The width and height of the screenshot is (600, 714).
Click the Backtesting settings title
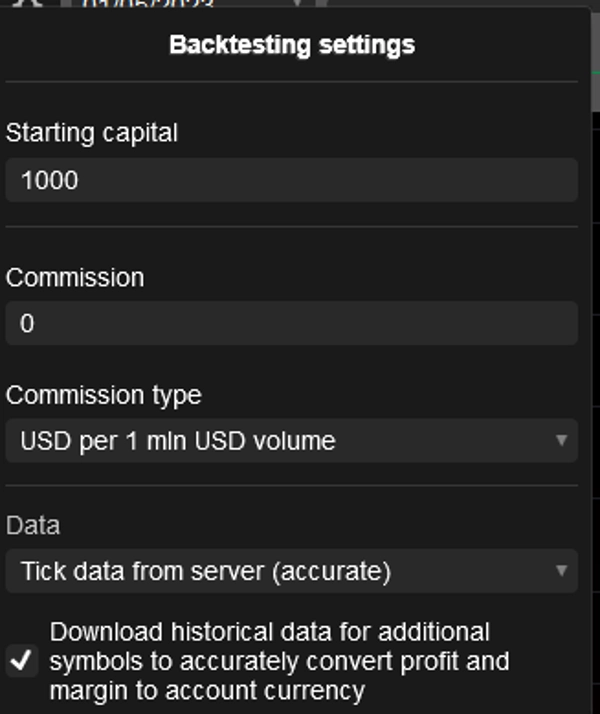[x=292, y=45]
